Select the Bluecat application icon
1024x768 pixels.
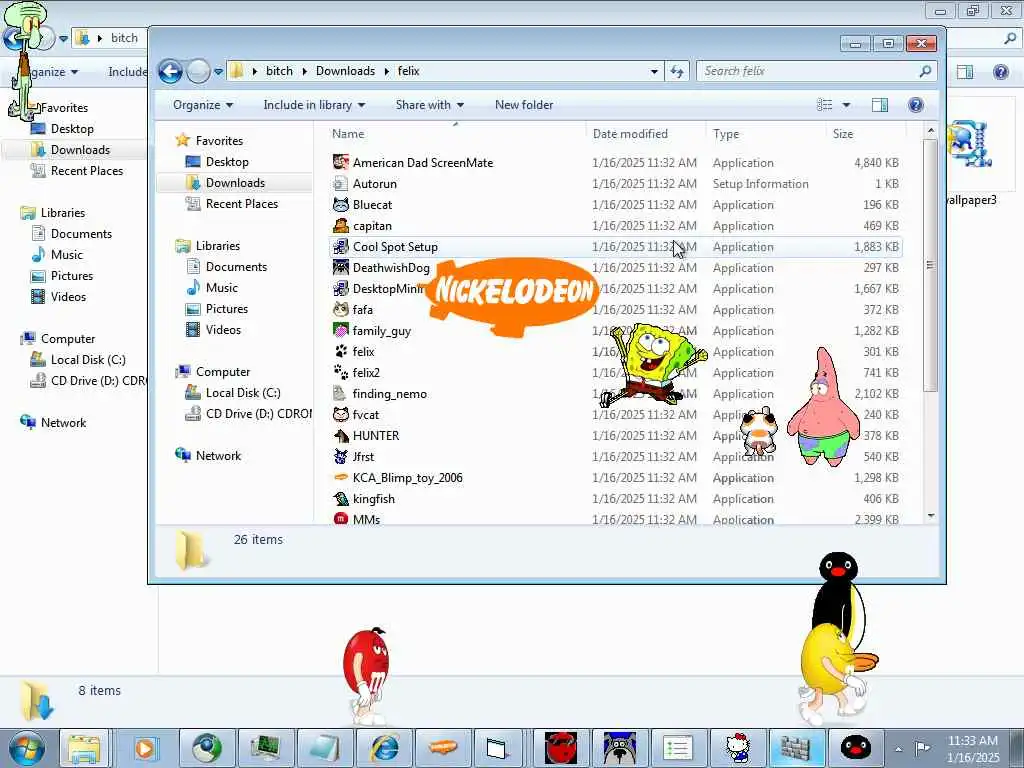click(340, 204)
